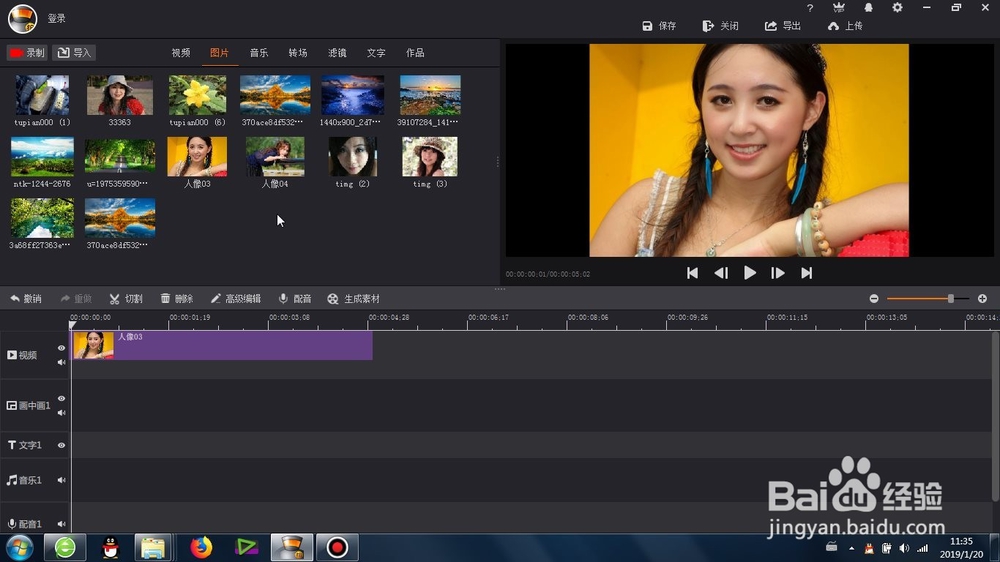
Task: Open File Explorer from the taskbar
Action: 153,547
